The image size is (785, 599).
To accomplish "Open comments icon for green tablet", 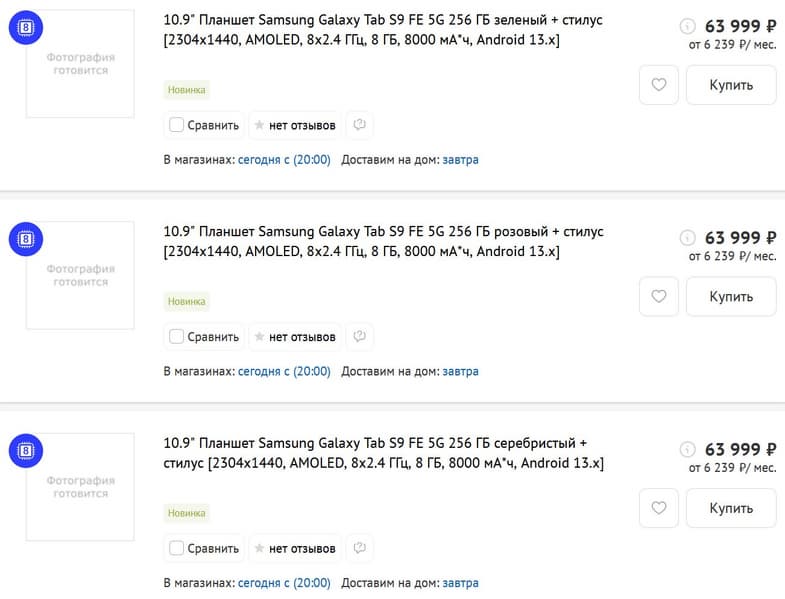I will click(x=359, y=125).
